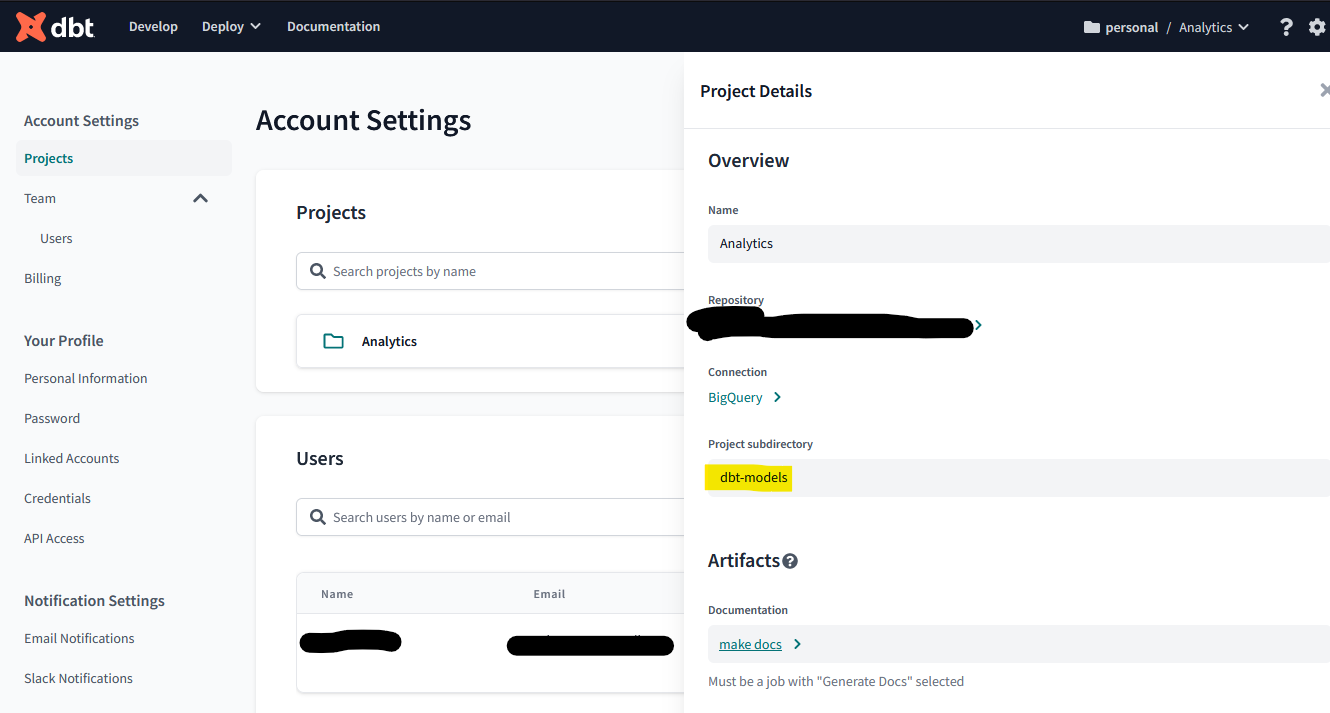The width and height of the screenshot is (1330, 713).
Task: Click the Search users field
Action: point(490,517)
